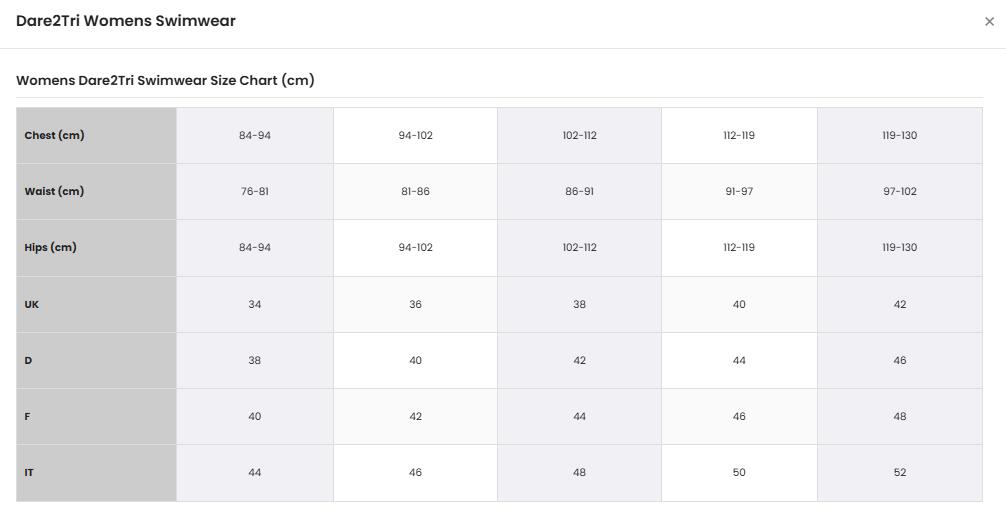Screen dimensions: 1006x516
Task: Click the F row header cell
Action: pos(96,417)
